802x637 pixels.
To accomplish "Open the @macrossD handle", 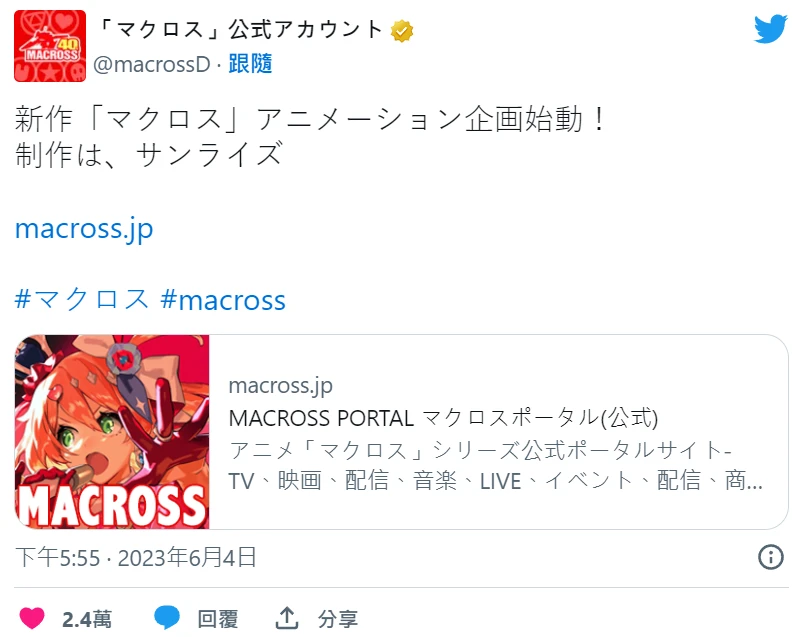I will (152, 64).
